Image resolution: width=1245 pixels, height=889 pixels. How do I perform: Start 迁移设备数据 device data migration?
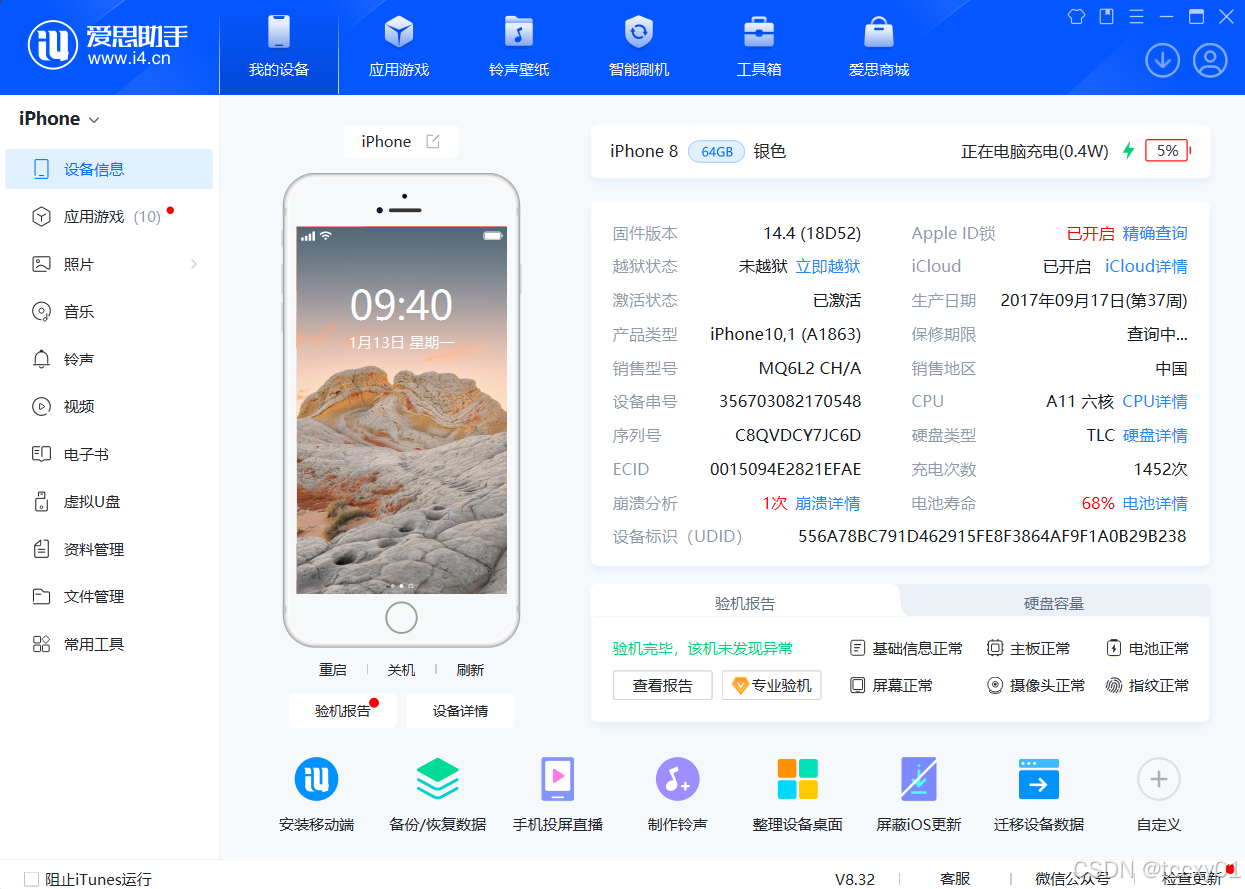point(1037,793)
